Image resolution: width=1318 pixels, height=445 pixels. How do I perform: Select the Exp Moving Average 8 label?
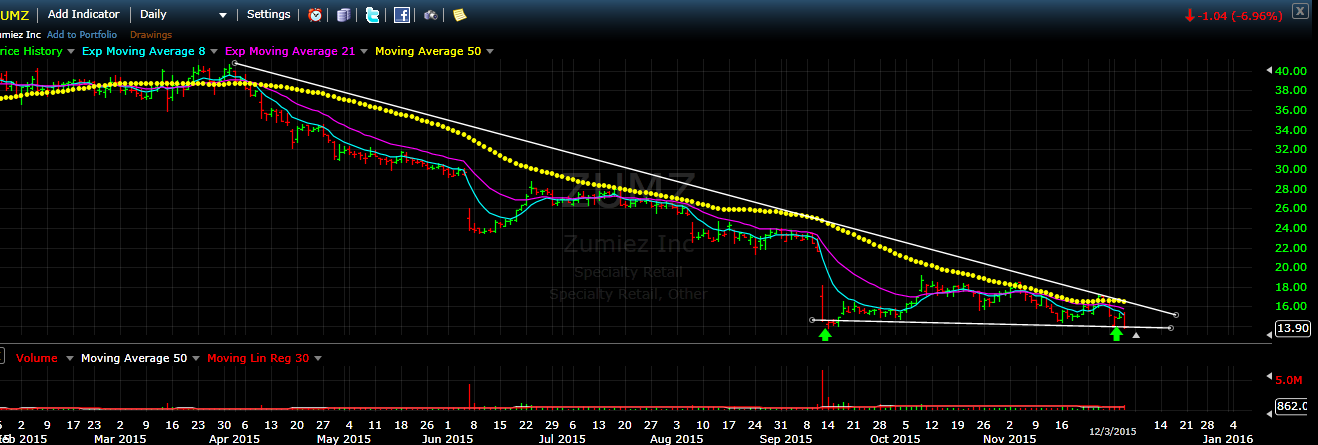pyautogui.click(x=145, y=51)
